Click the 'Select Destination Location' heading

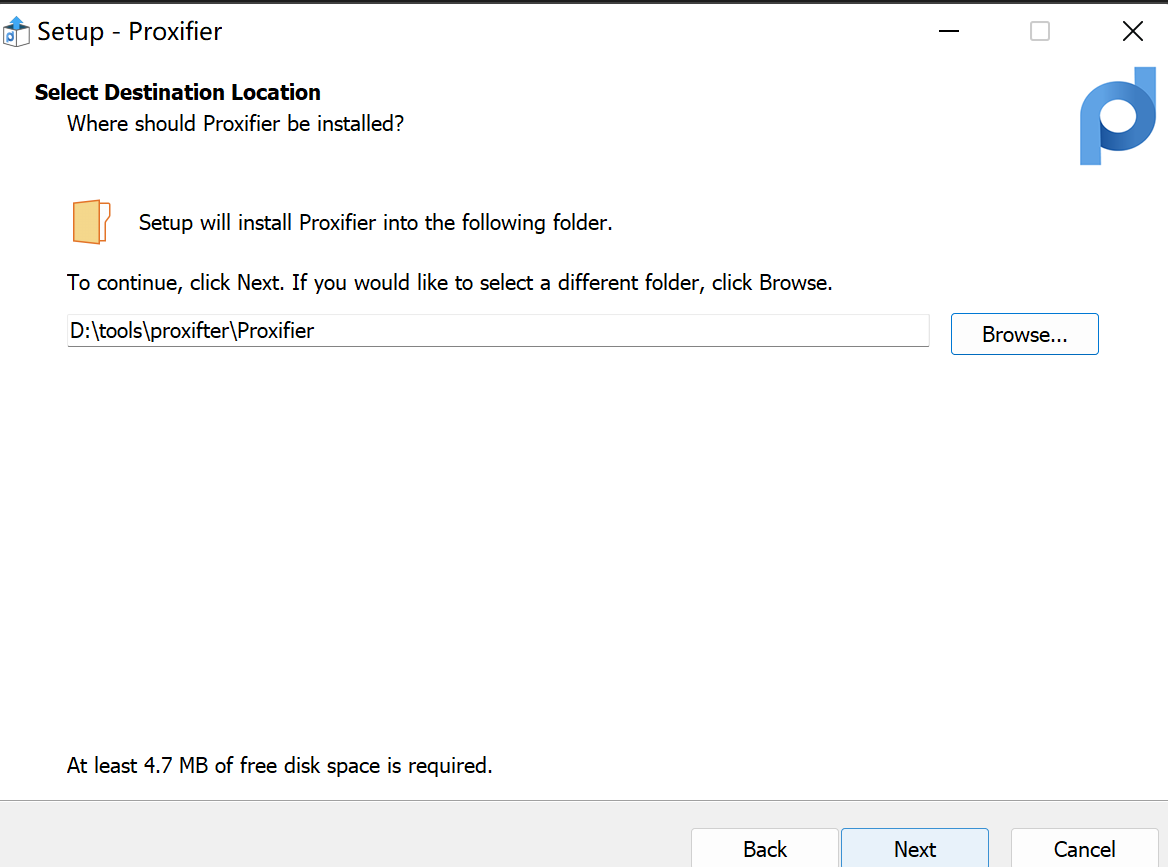(x=177, y=92)
